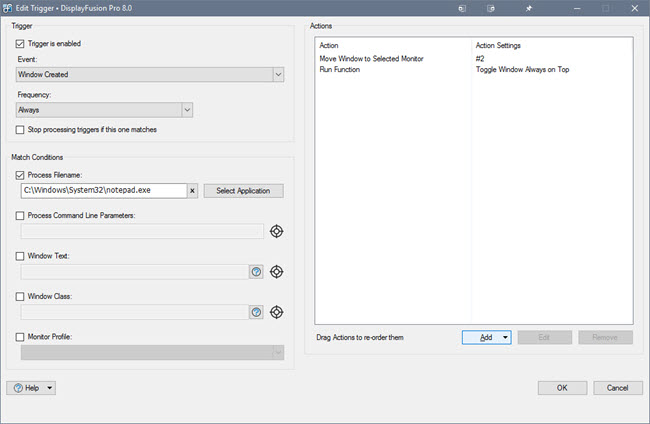Open the help icon beside Window Class field
The image size is (650, 424).
[x=257, y=312]
